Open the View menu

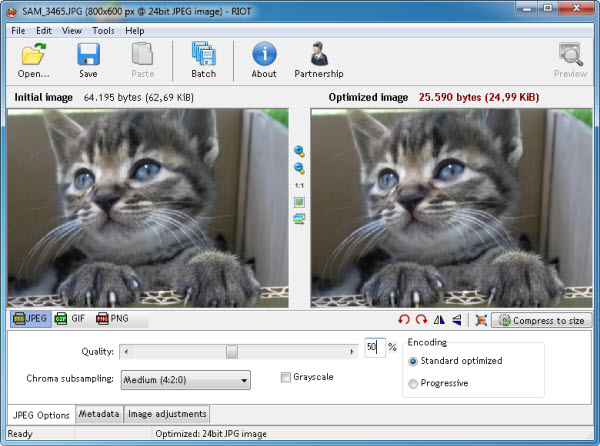(72, 30)
